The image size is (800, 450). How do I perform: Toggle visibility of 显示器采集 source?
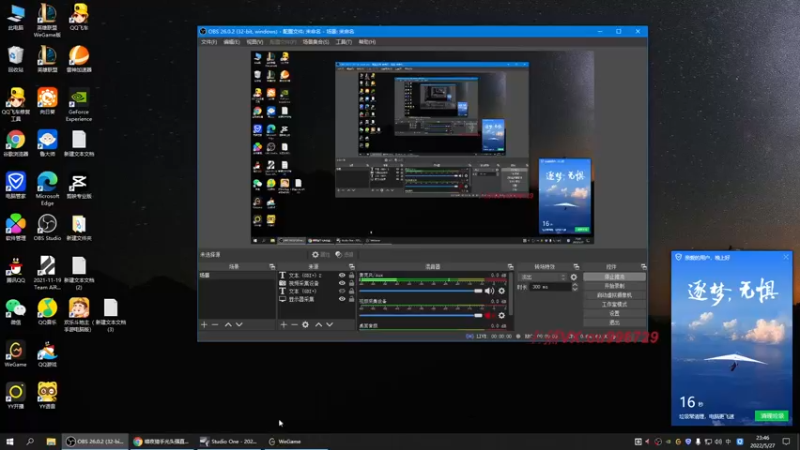coord(342,299)
